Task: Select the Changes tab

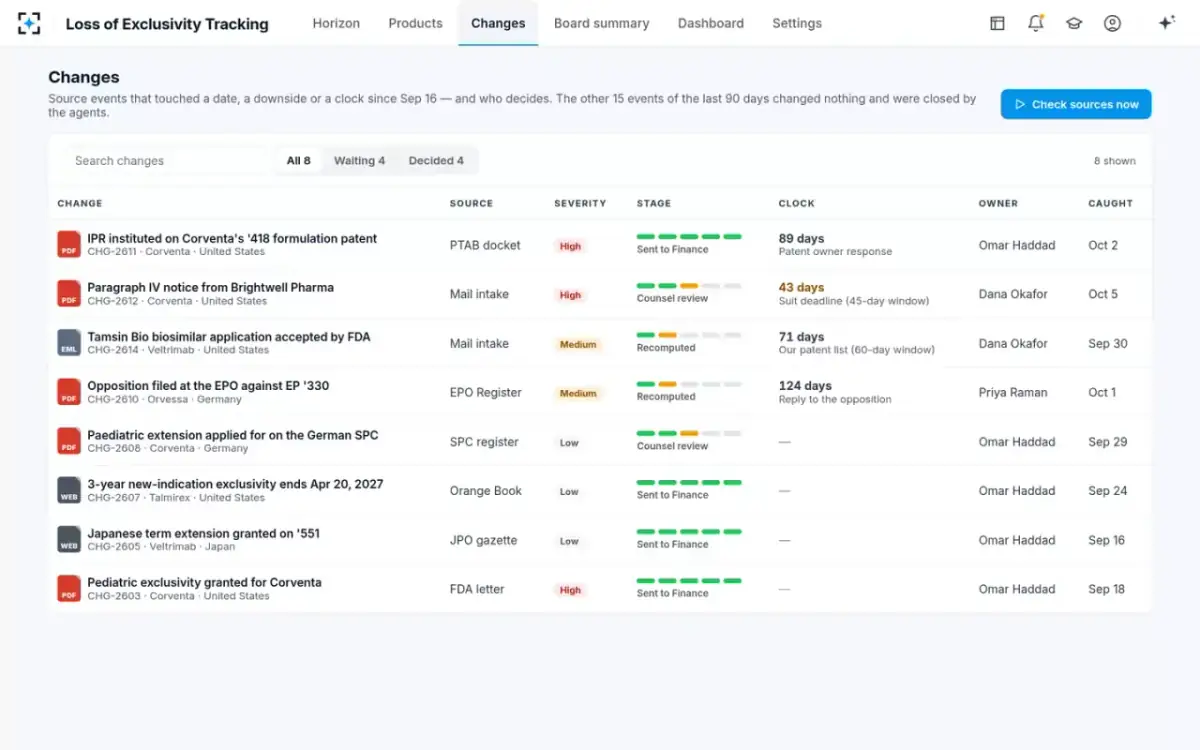Action: 498,23
